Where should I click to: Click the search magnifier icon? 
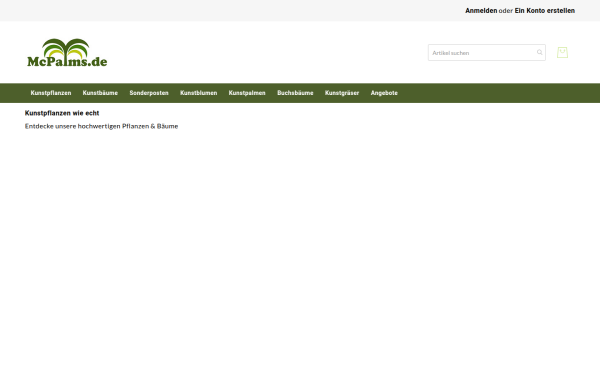[540, 52]
